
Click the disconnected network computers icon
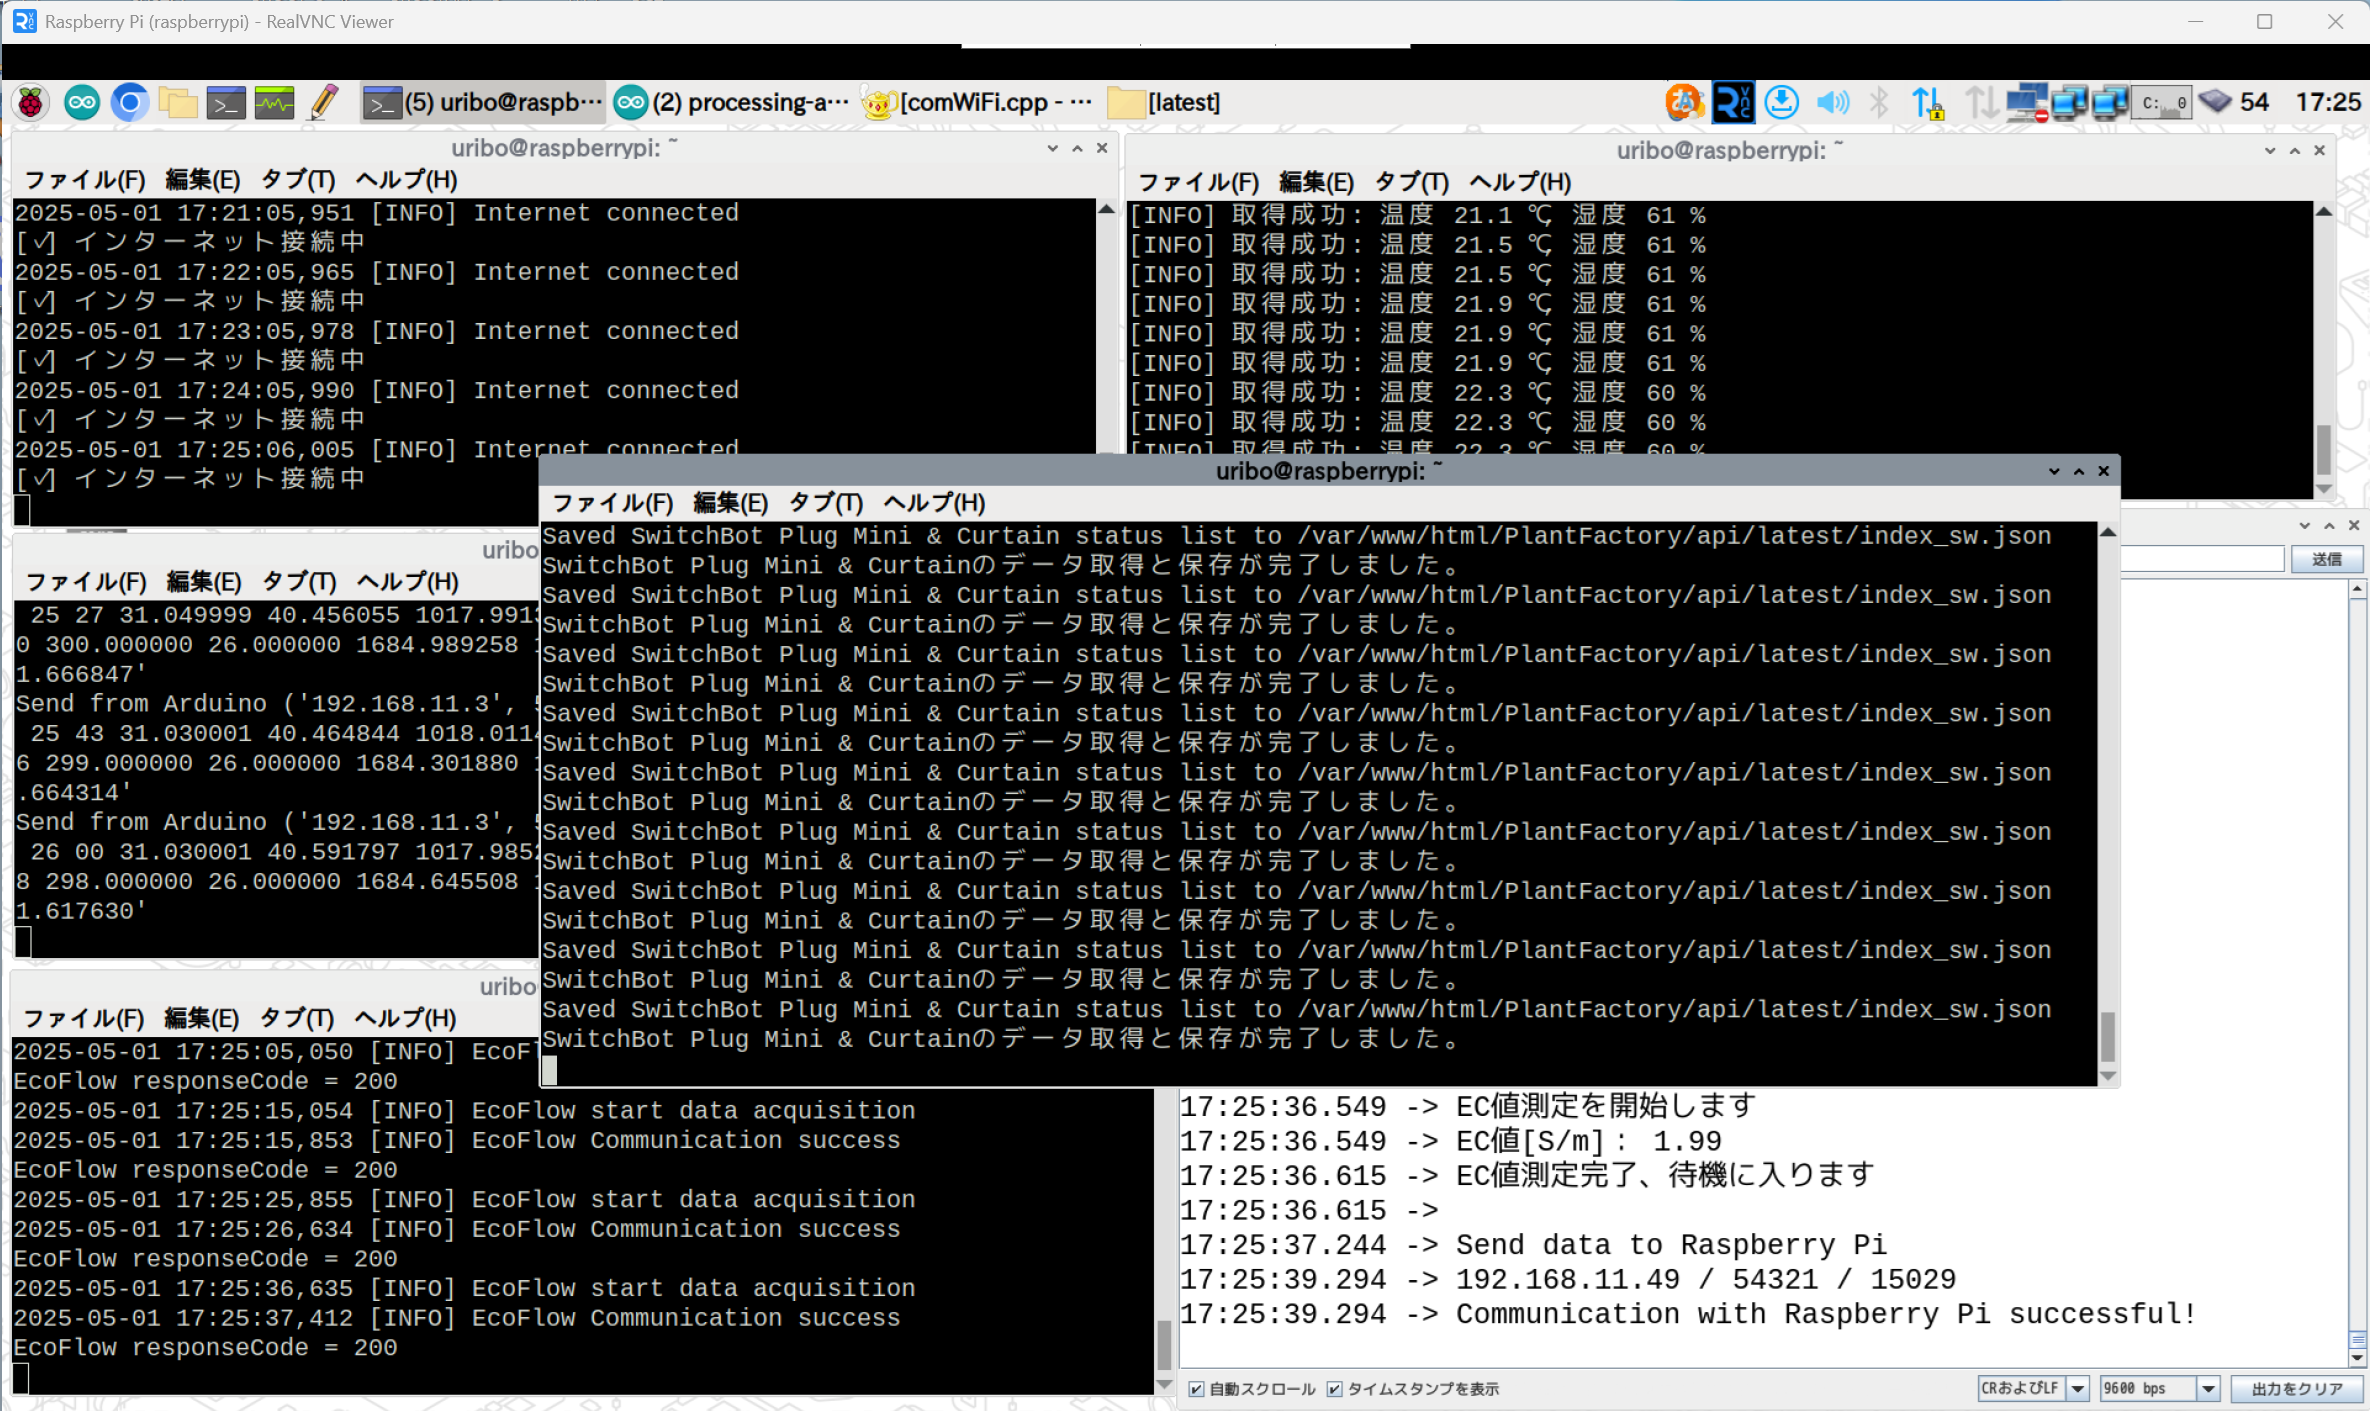2027,102
